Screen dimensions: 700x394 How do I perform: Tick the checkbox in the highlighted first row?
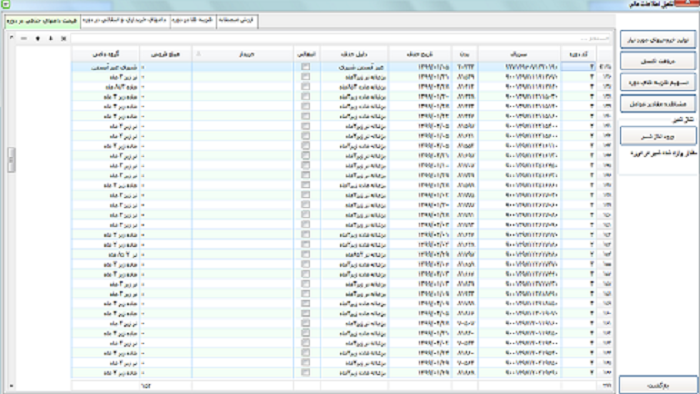pyautogui.click(x=305, y=67)
